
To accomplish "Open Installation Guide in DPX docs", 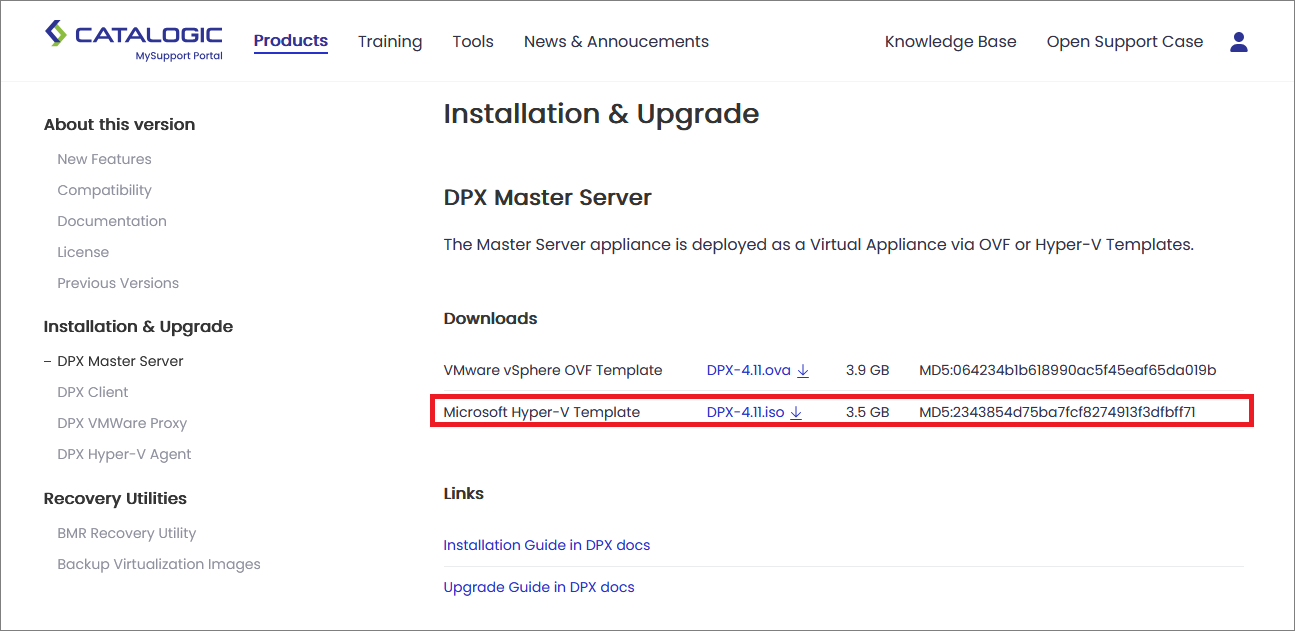I will [546, 545].
